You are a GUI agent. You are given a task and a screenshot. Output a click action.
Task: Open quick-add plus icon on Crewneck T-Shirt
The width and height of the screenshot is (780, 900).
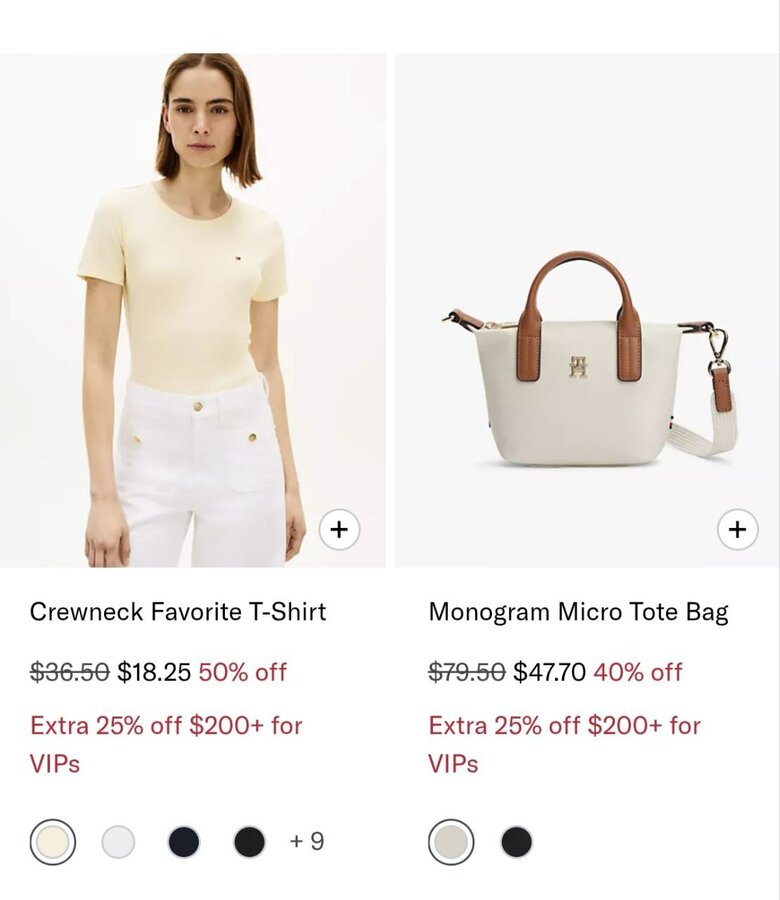coord(339,529)
